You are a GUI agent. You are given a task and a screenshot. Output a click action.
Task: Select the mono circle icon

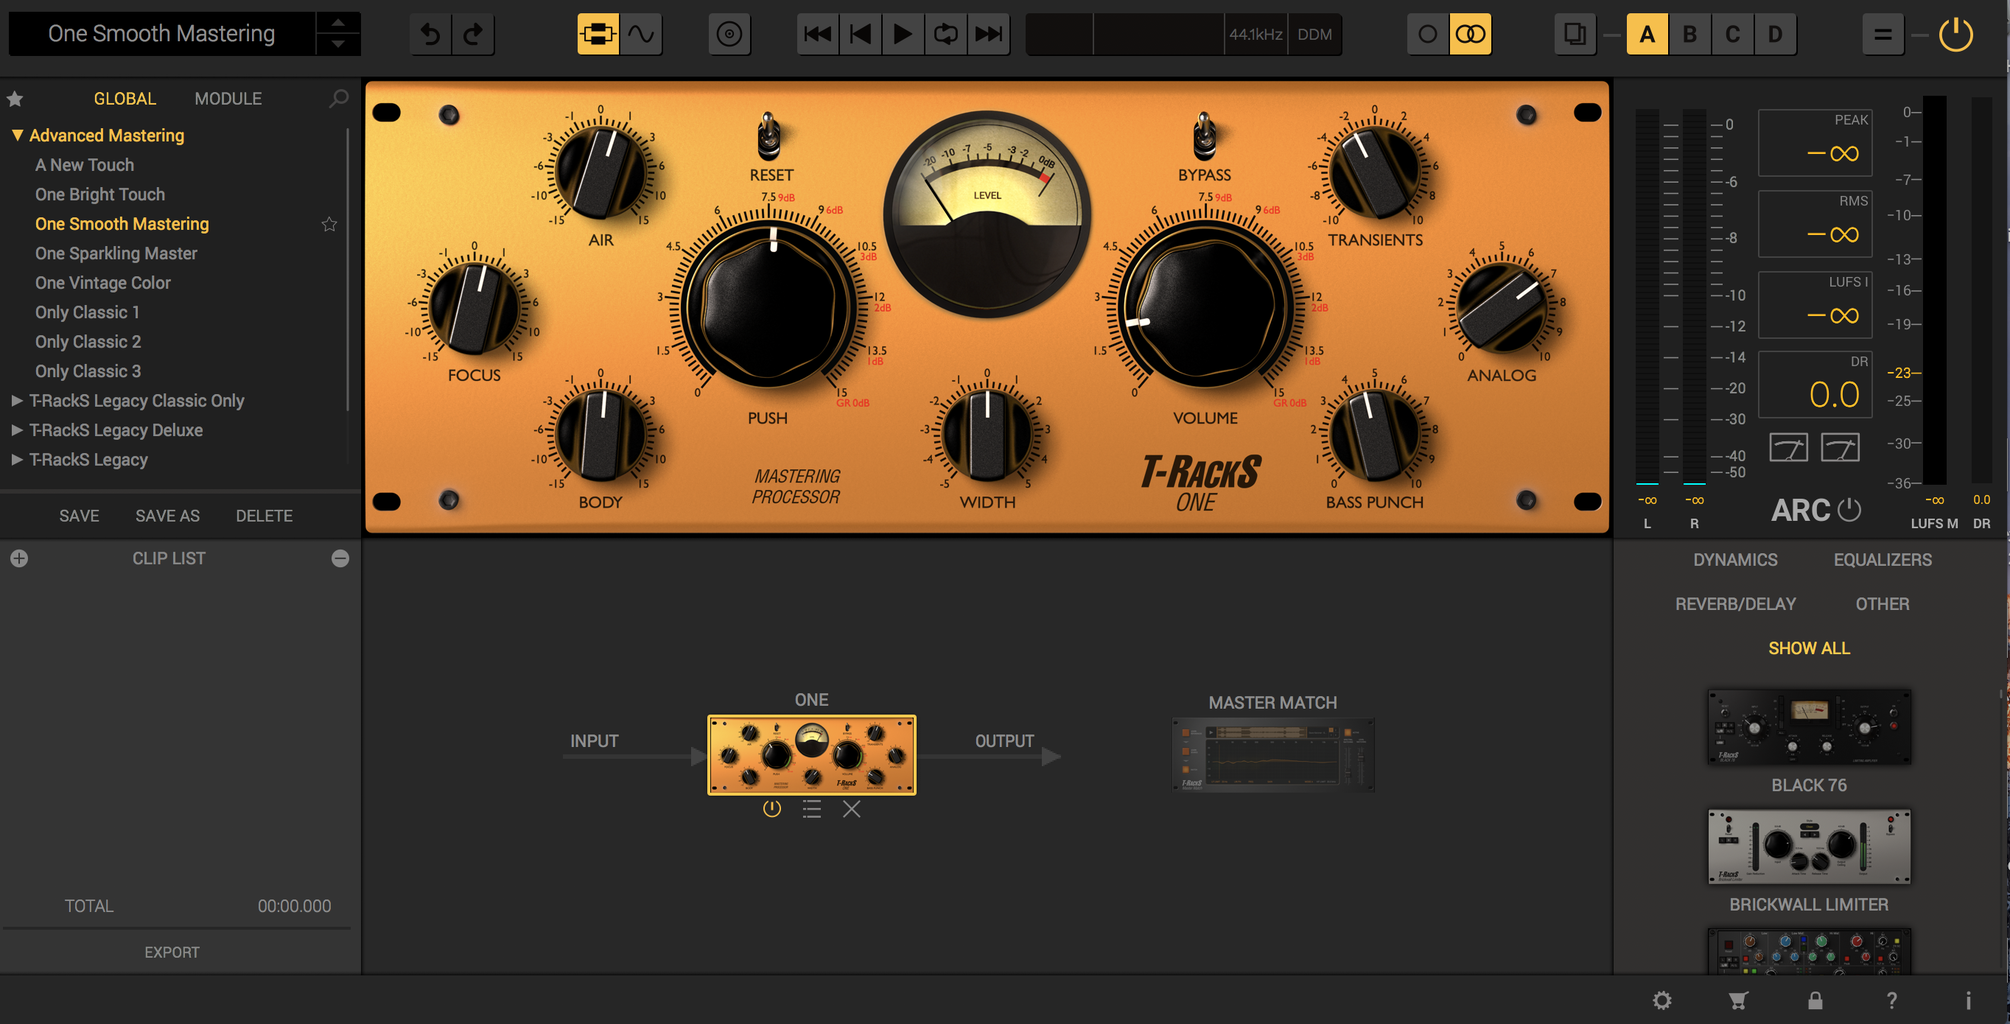tap(1428, 35)
